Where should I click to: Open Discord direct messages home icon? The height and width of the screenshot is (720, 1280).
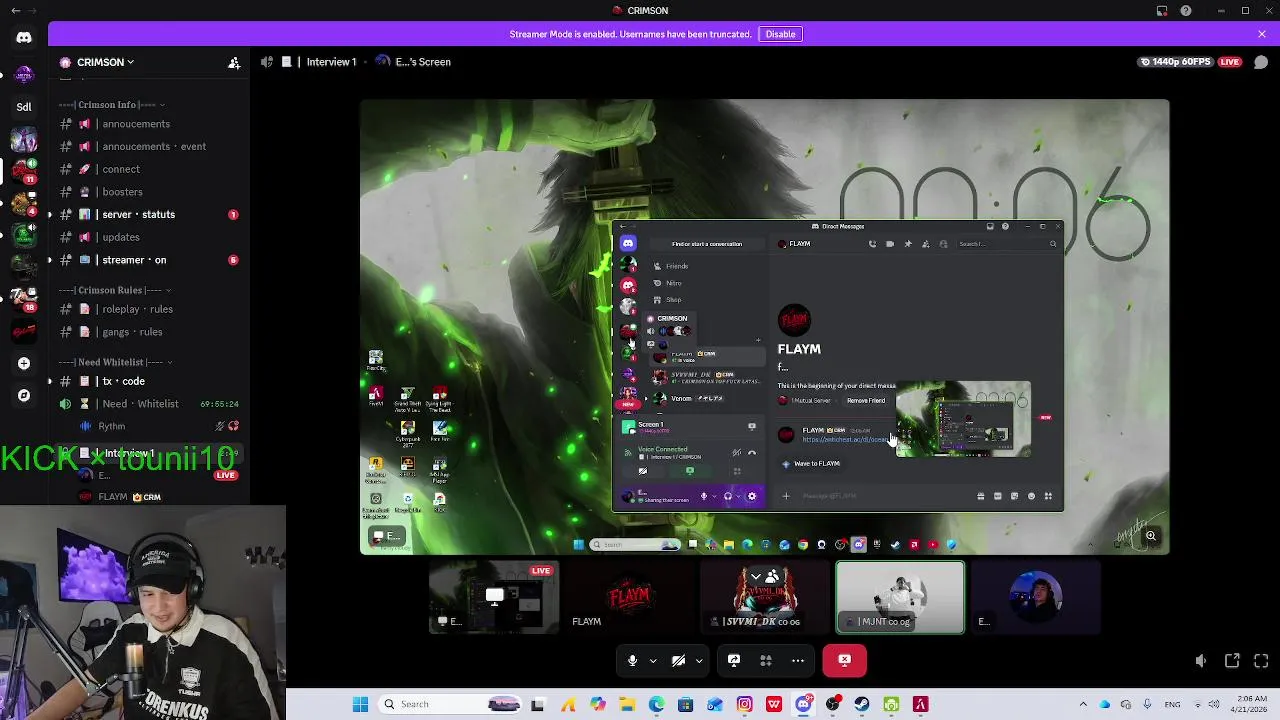24,38
